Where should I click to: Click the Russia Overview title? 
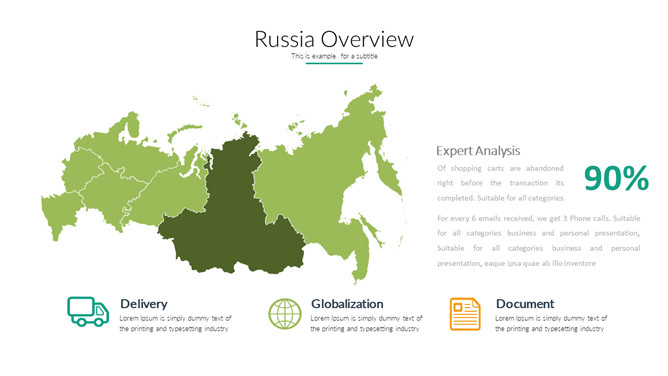click(334, 39)
